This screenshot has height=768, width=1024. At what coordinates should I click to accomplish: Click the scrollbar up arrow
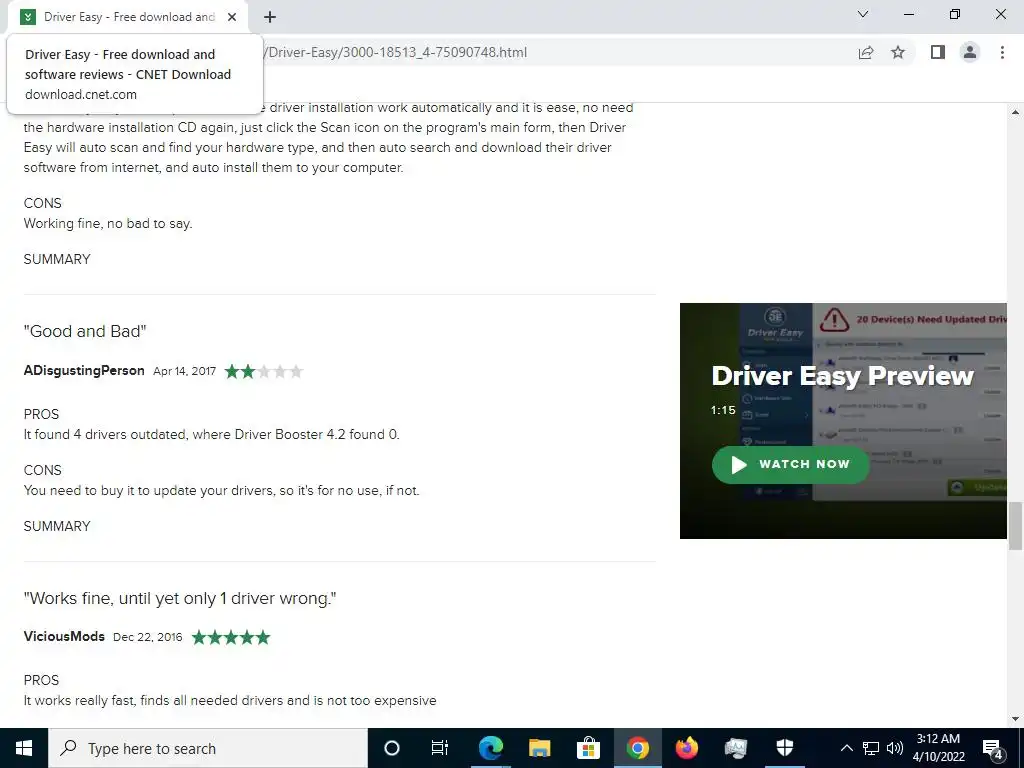[1016, 112]
